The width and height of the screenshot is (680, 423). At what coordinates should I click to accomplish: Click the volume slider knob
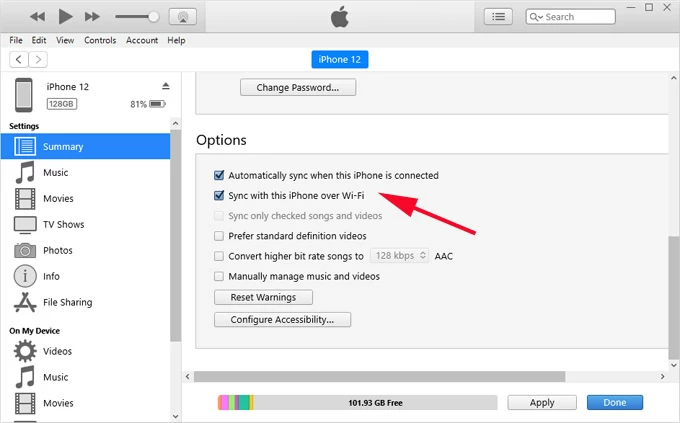point(154,17)
